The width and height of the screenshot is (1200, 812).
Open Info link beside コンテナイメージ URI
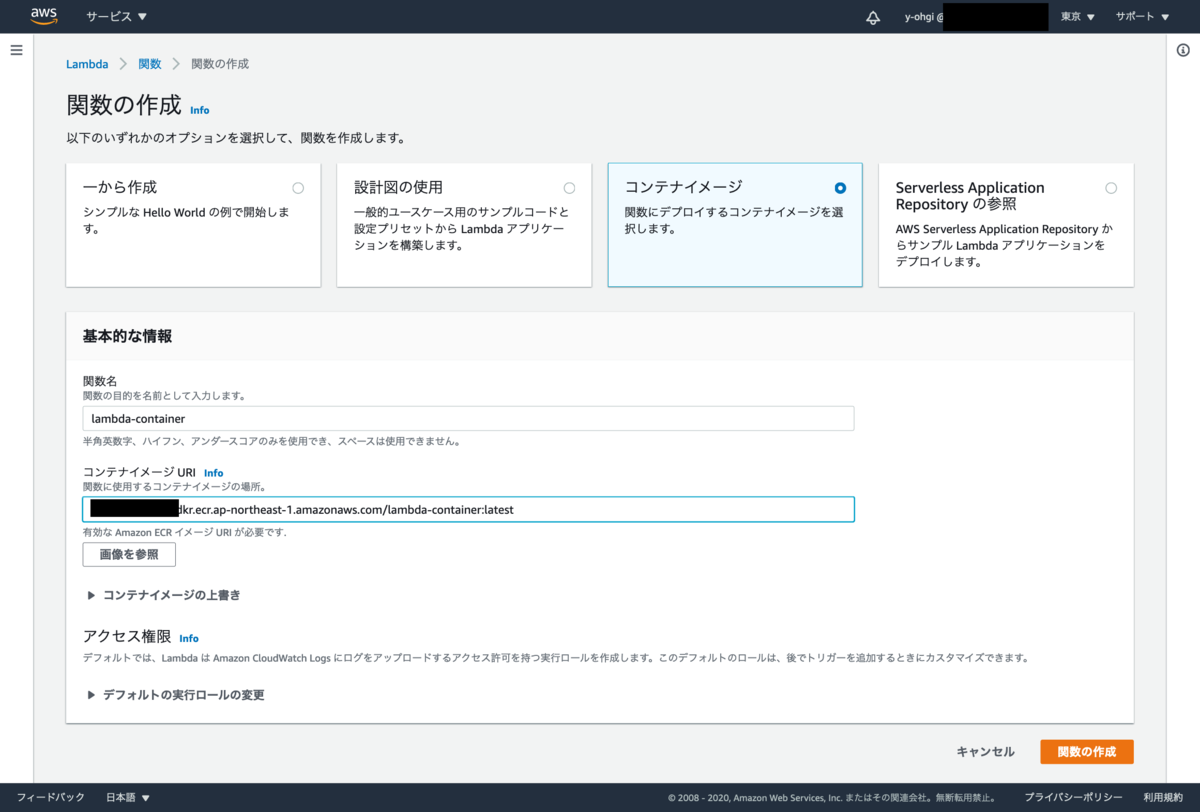(213, 473)
